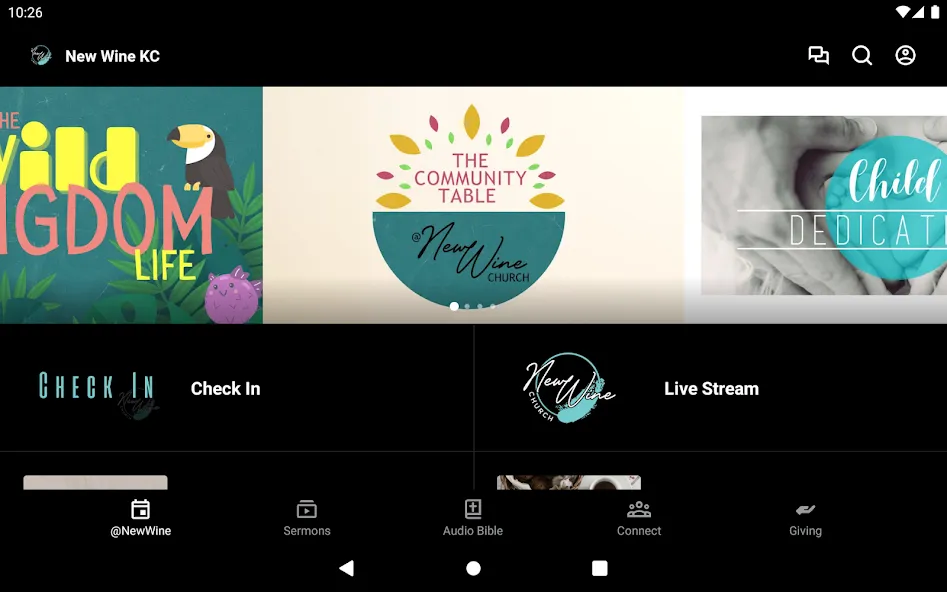Open search with the magnifier icon
Viewport: 947px width, 592px height.
point(862,56)
